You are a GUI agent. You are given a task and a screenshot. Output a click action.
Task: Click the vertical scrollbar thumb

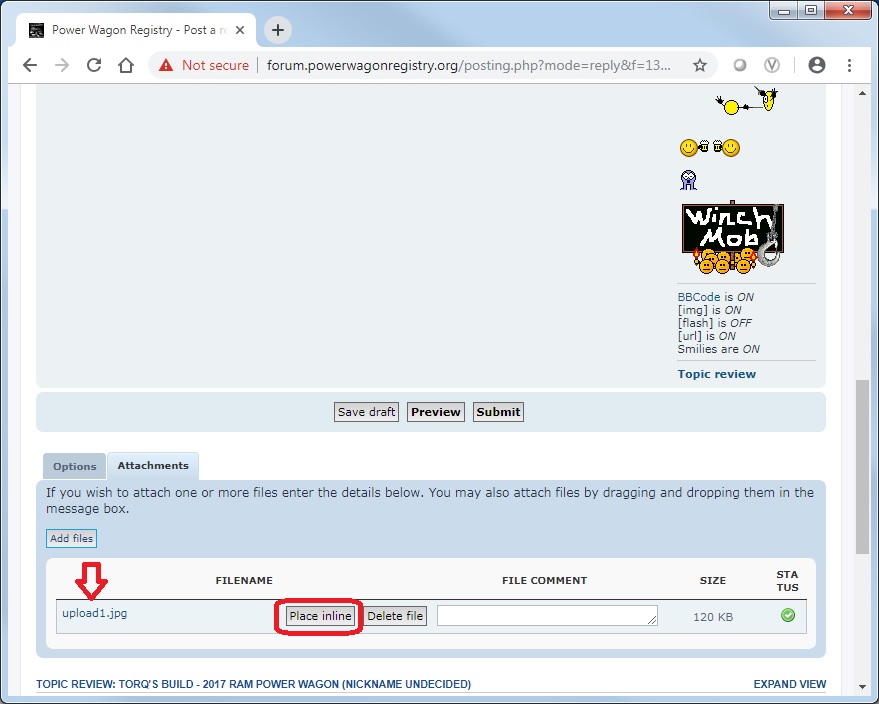[x=862, y=467]
